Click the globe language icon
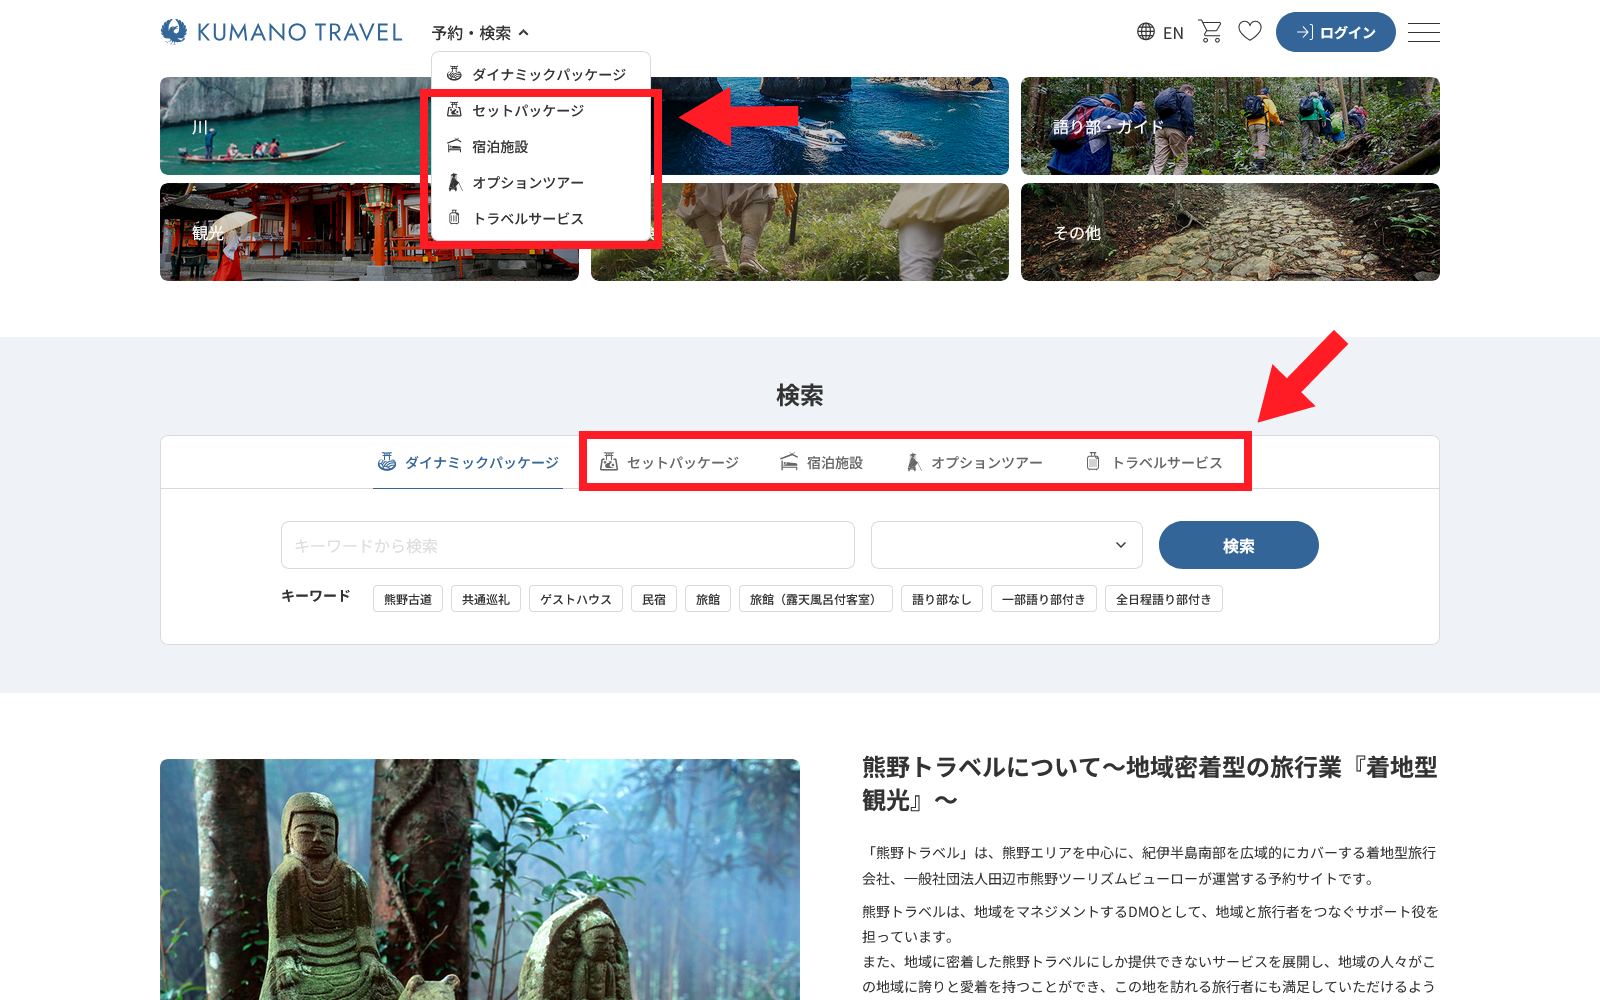Image resolution: width=1600 pixels, height=1000 pixels. [x=1146, y=32]
